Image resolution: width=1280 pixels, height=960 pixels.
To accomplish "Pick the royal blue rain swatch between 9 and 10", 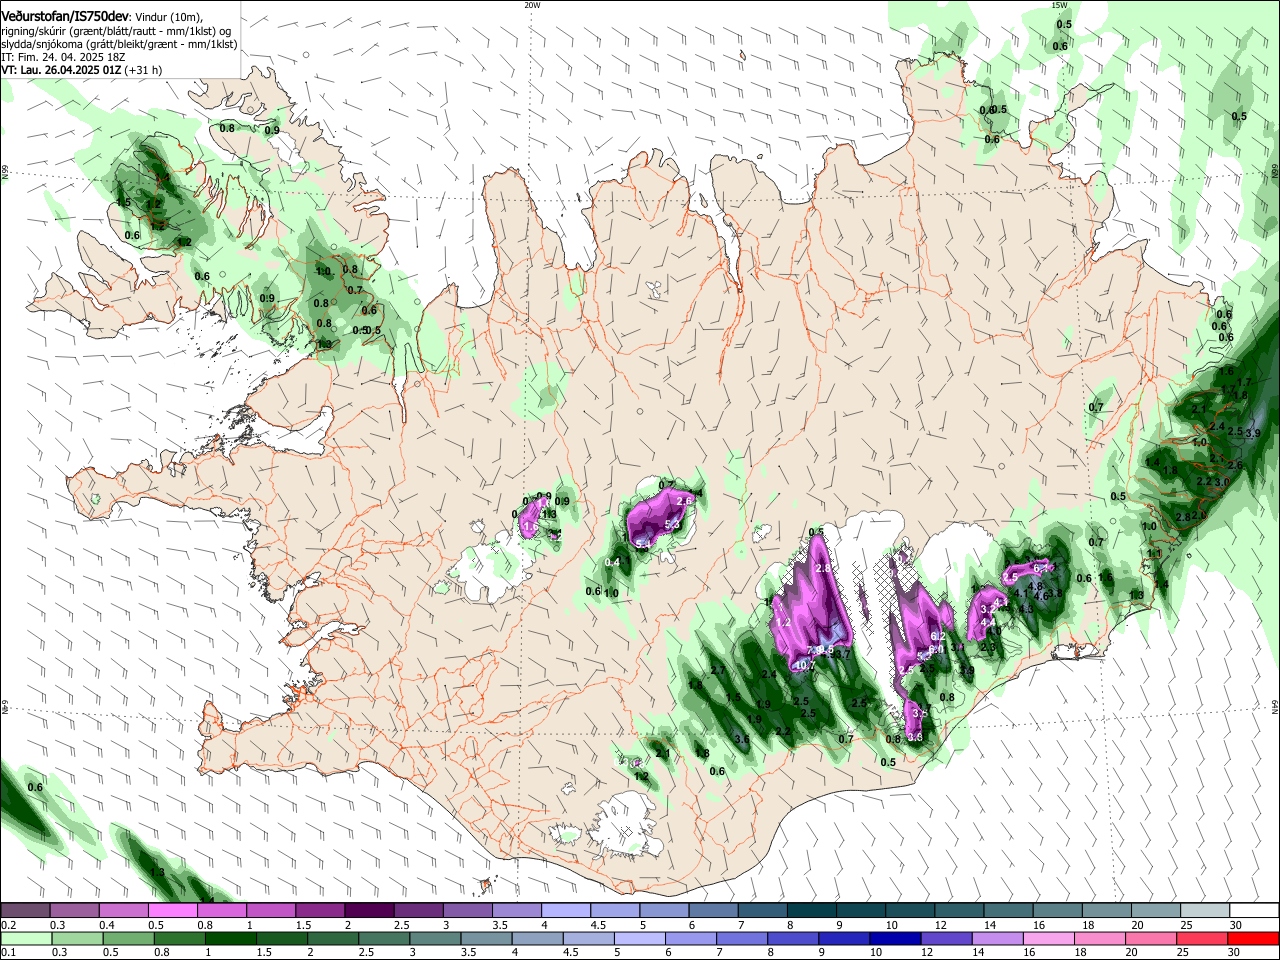I will 845,938.
